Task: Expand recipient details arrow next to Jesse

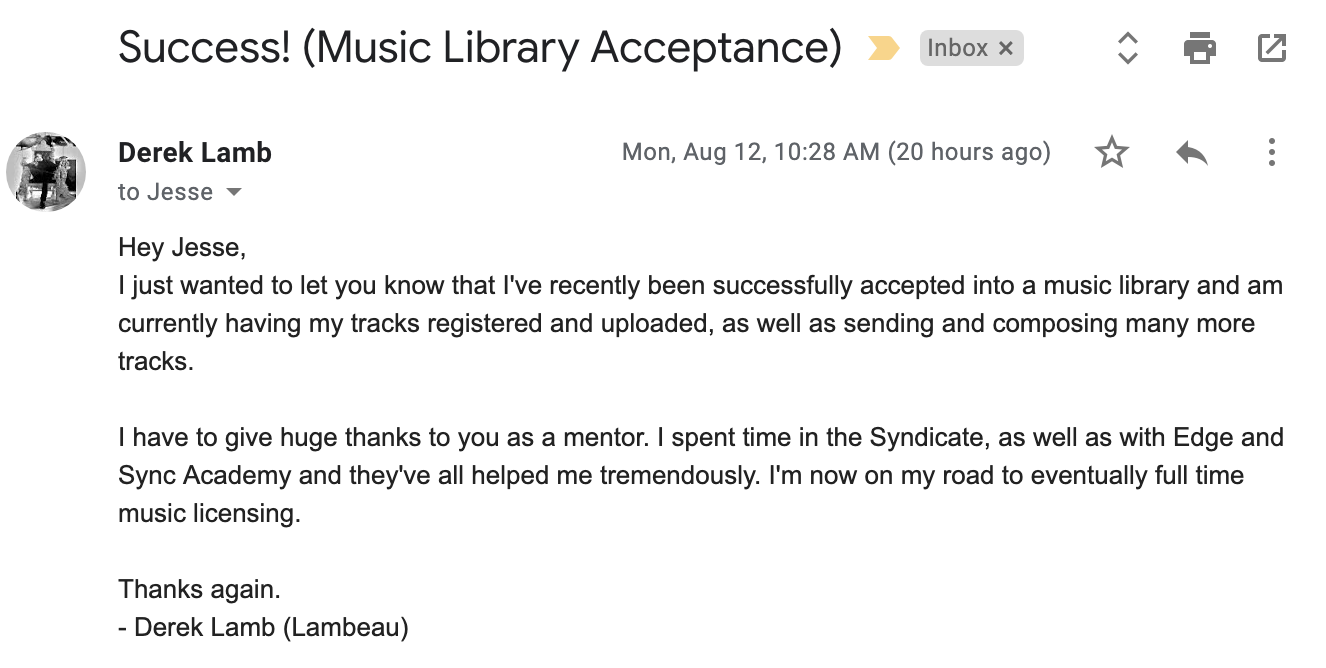Action: (x=233, y=192)
